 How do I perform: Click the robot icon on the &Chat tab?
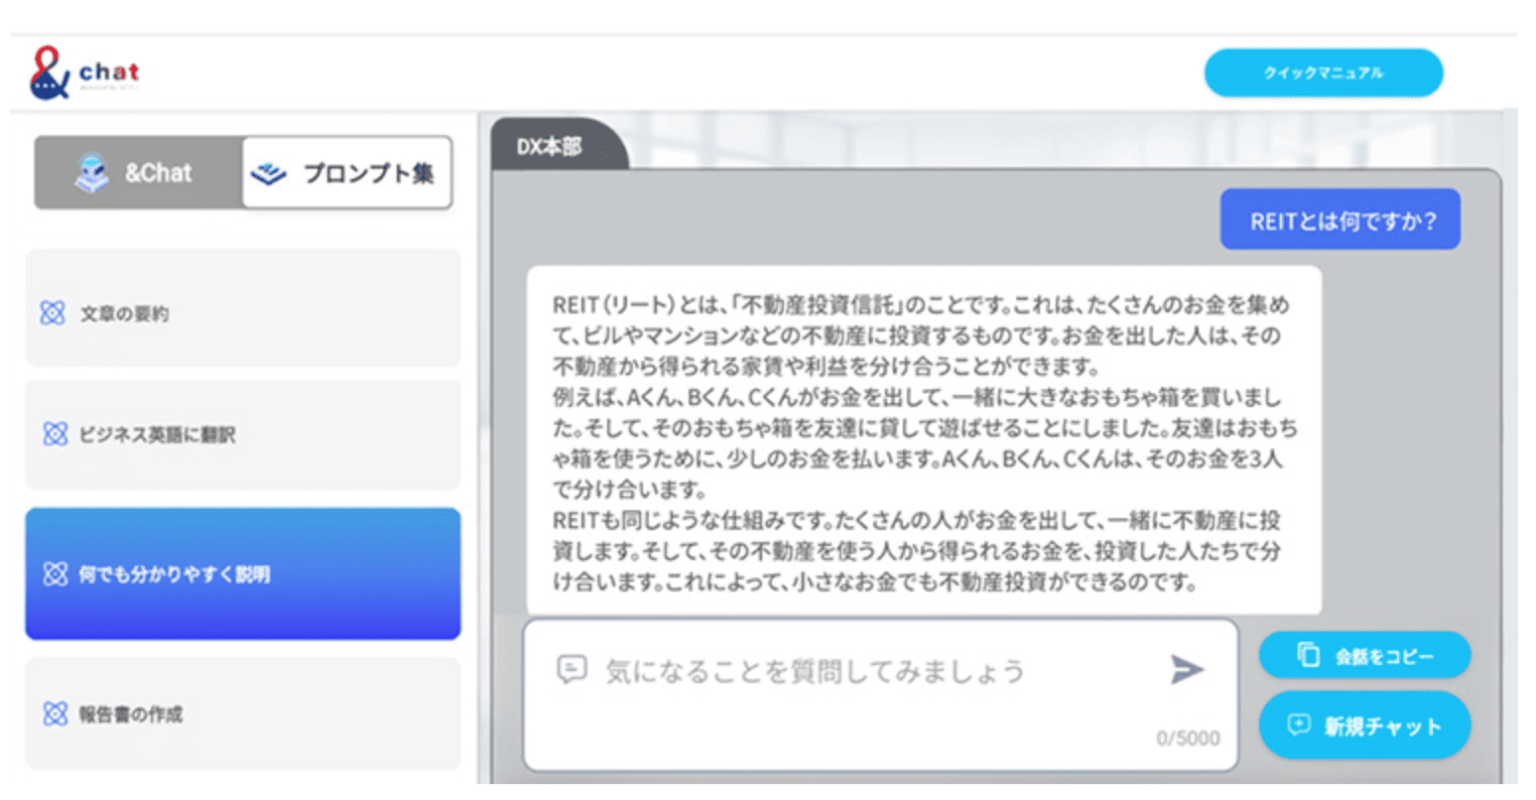pyautogui.click(x=92, y=172)
